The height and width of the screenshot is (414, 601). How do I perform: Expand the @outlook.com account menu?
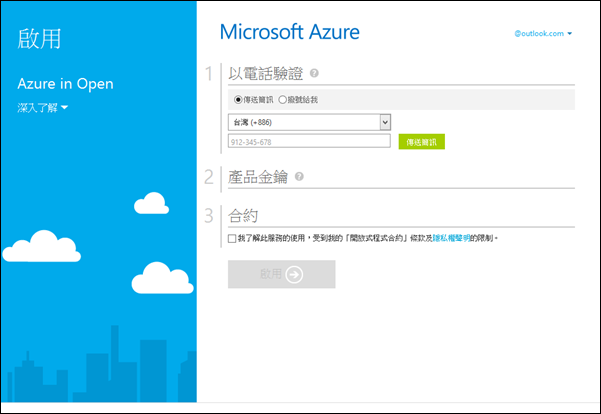(543, 34)
